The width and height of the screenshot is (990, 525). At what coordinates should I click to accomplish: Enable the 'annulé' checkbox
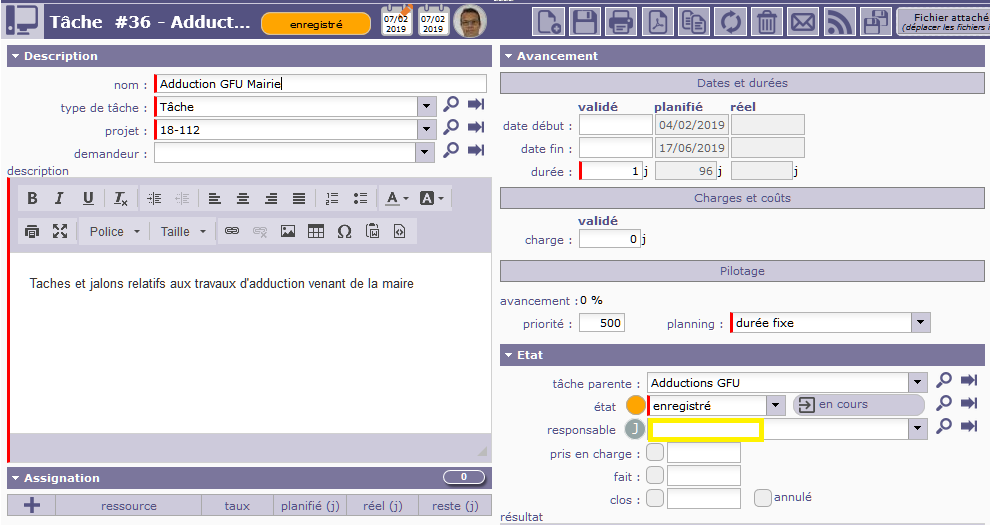[x=763, y=497]
